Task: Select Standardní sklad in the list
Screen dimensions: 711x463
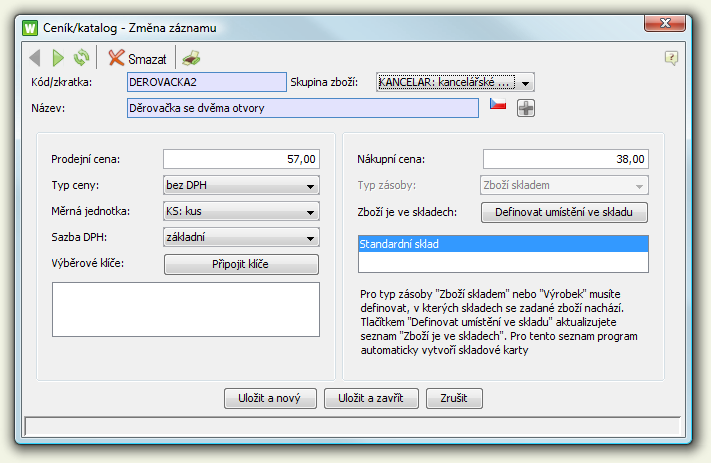Action: [x=502, y=243]
